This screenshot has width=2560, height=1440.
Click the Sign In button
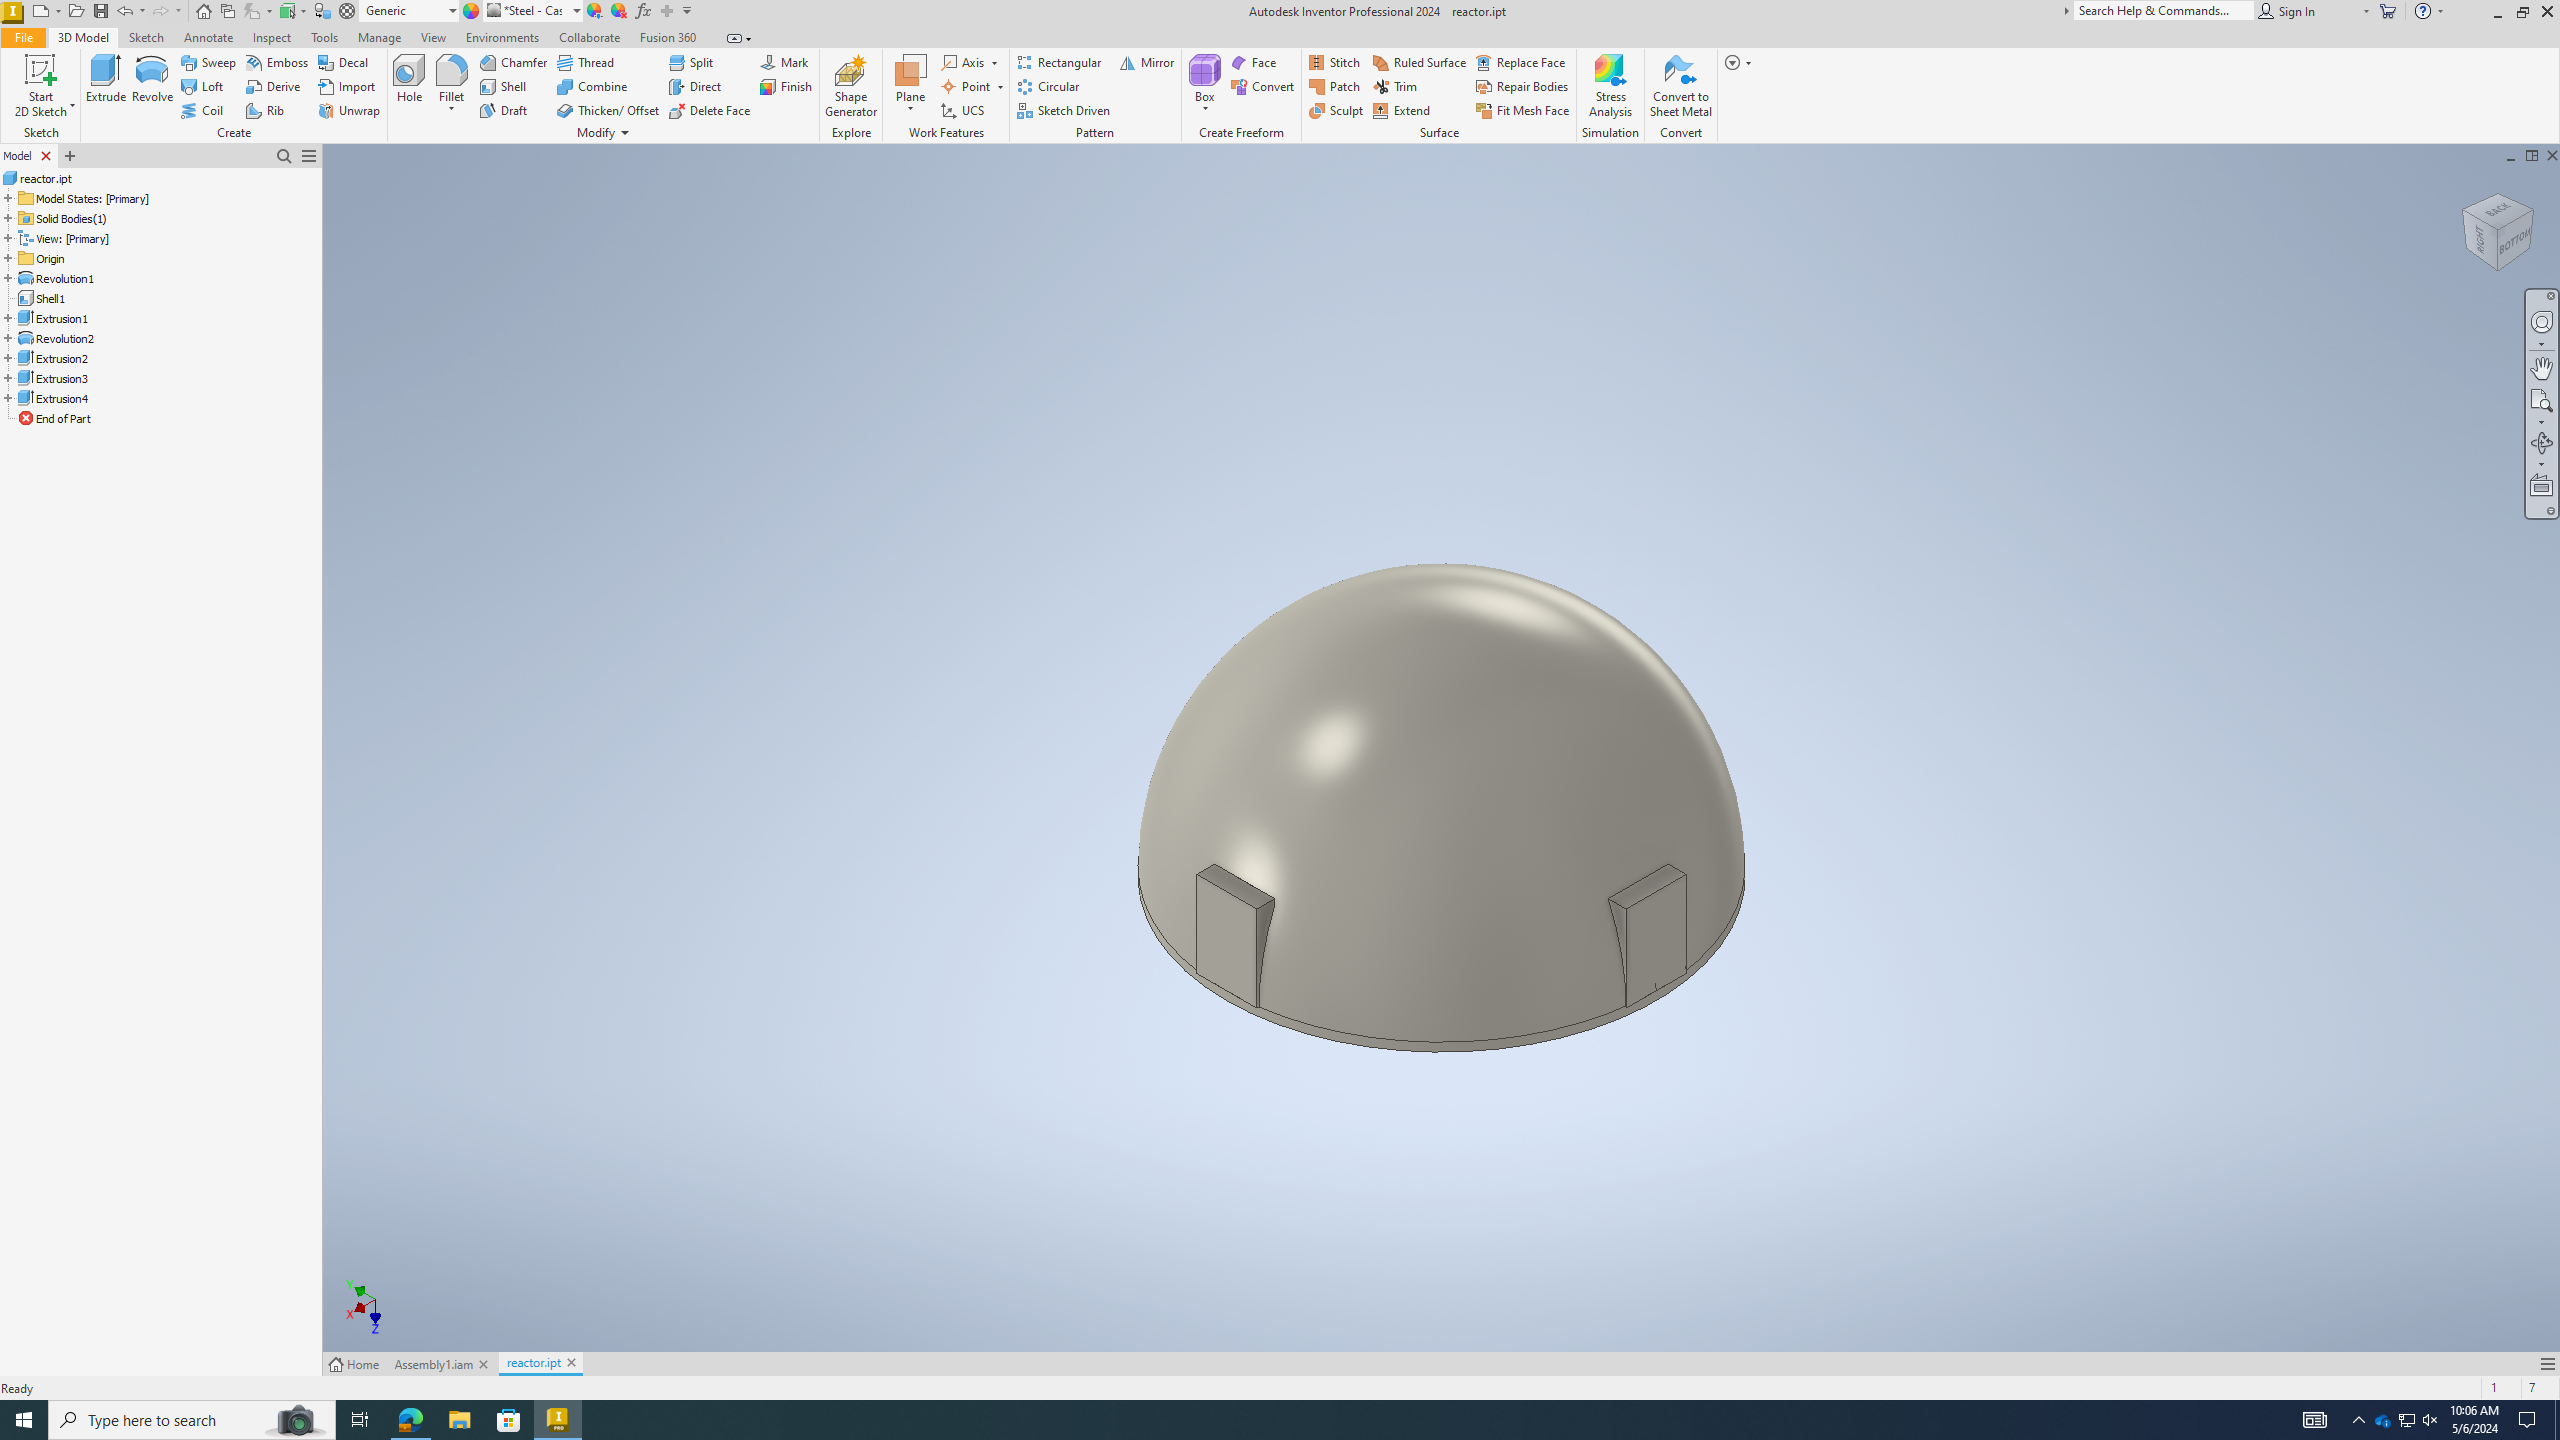(2288, 11)
